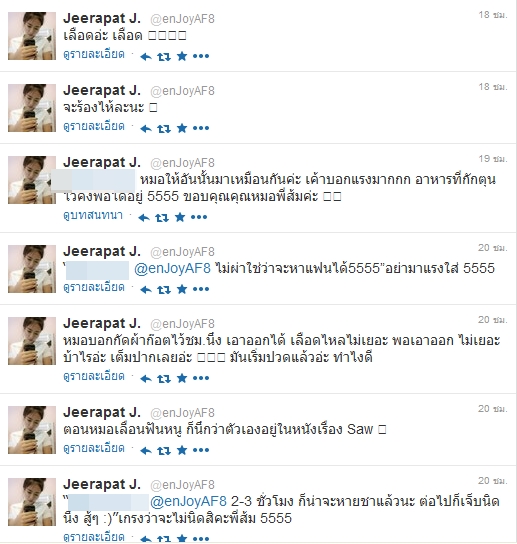This screenshot has height=544, width=517.
Task: Open the grey @enJoyAF8 handle on first tweet
Action: click(x=183, y=19)
